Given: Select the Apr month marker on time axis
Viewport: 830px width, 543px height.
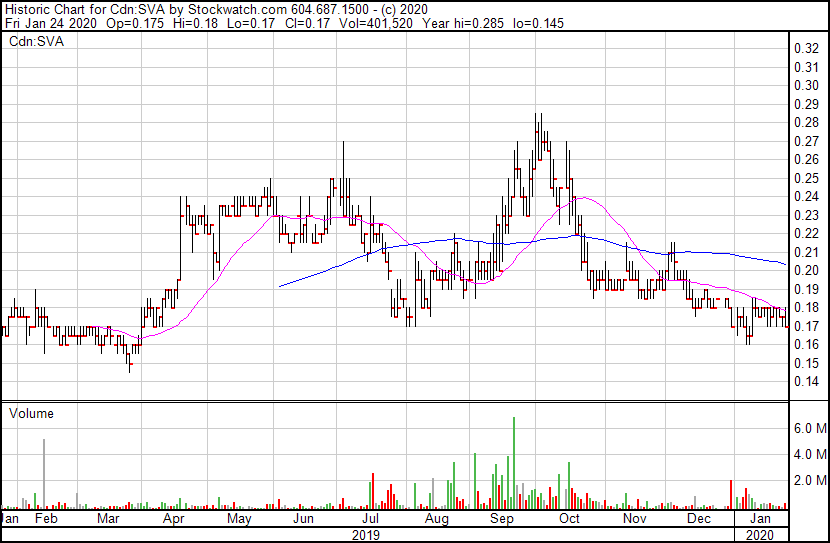Looking at the screenshot, I should click(x=174, y=520).
